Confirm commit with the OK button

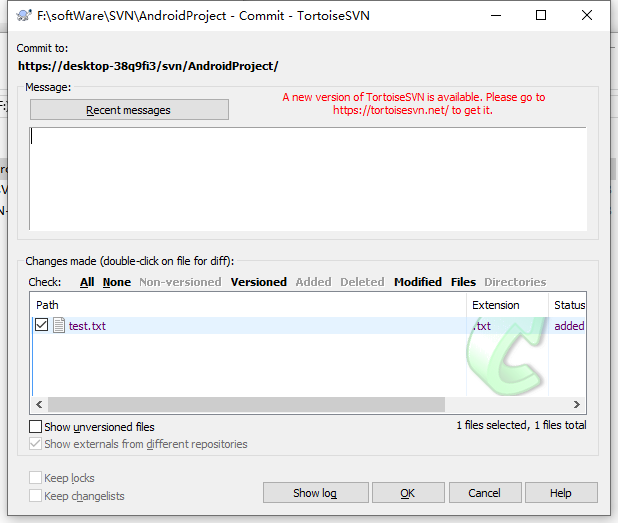click(x=408, y=493)
